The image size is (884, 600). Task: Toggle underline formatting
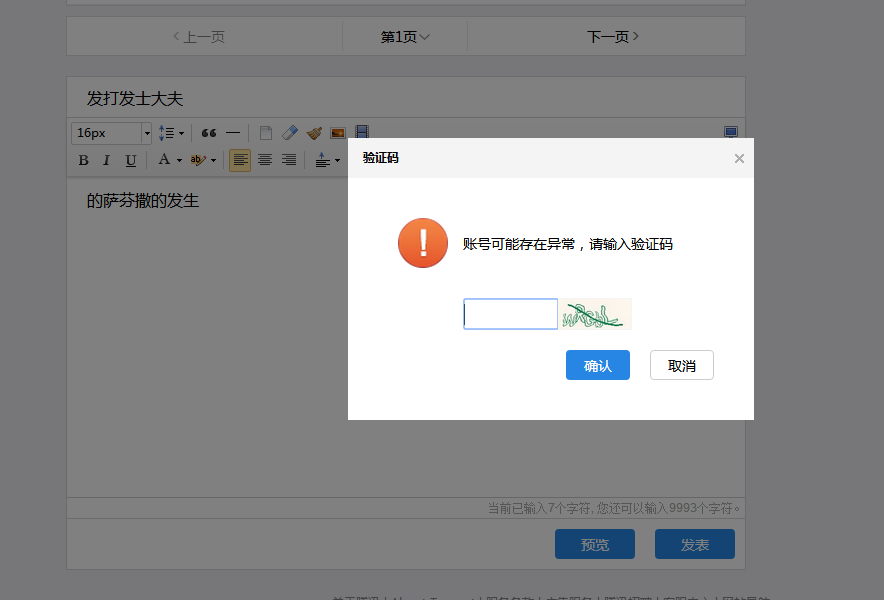point(131,159)
